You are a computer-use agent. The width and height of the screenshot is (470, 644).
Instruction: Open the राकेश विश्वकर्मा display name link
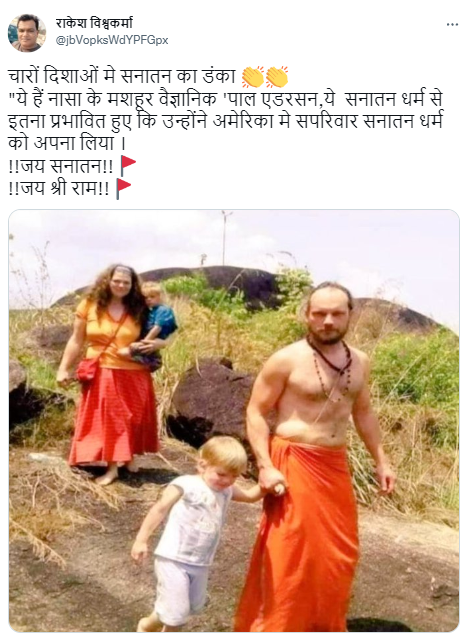(94, 23)
